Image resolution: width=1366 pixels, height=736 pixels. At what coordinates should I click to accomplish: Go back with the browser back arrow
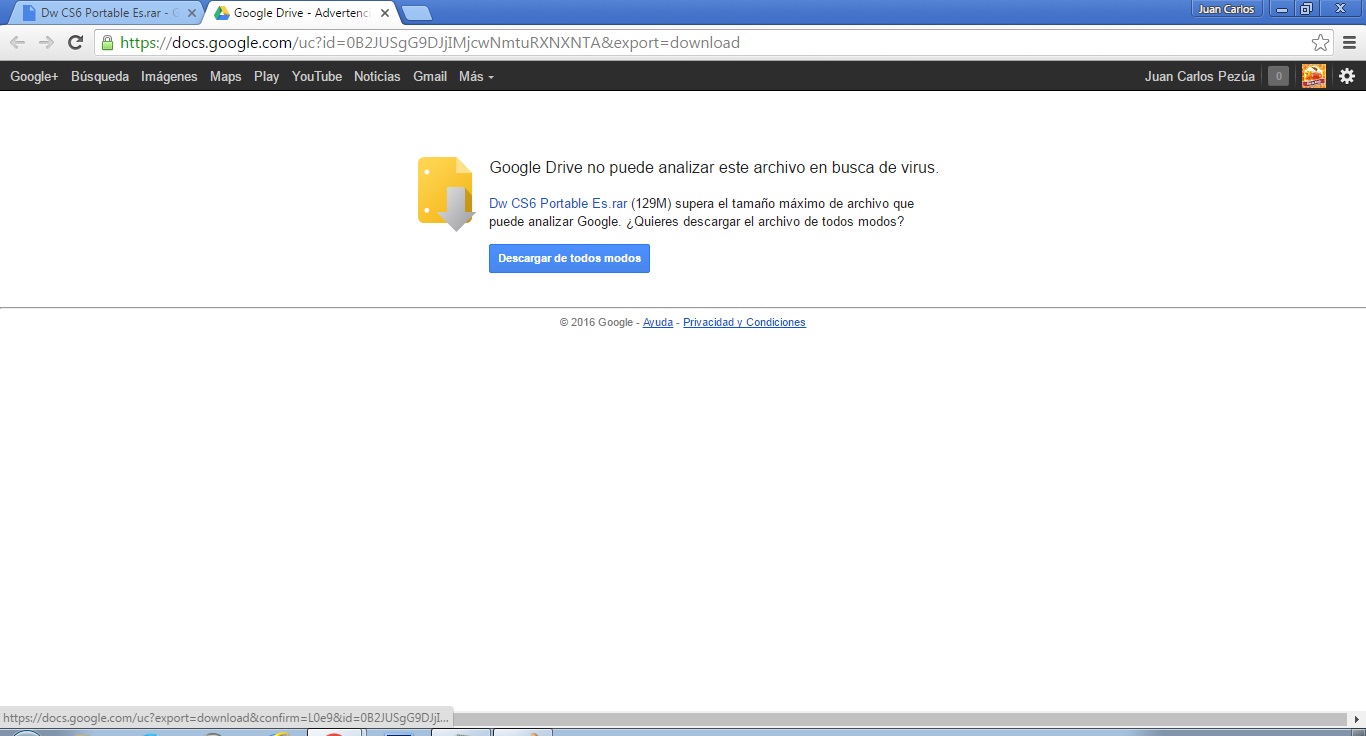tap(17, 42)
